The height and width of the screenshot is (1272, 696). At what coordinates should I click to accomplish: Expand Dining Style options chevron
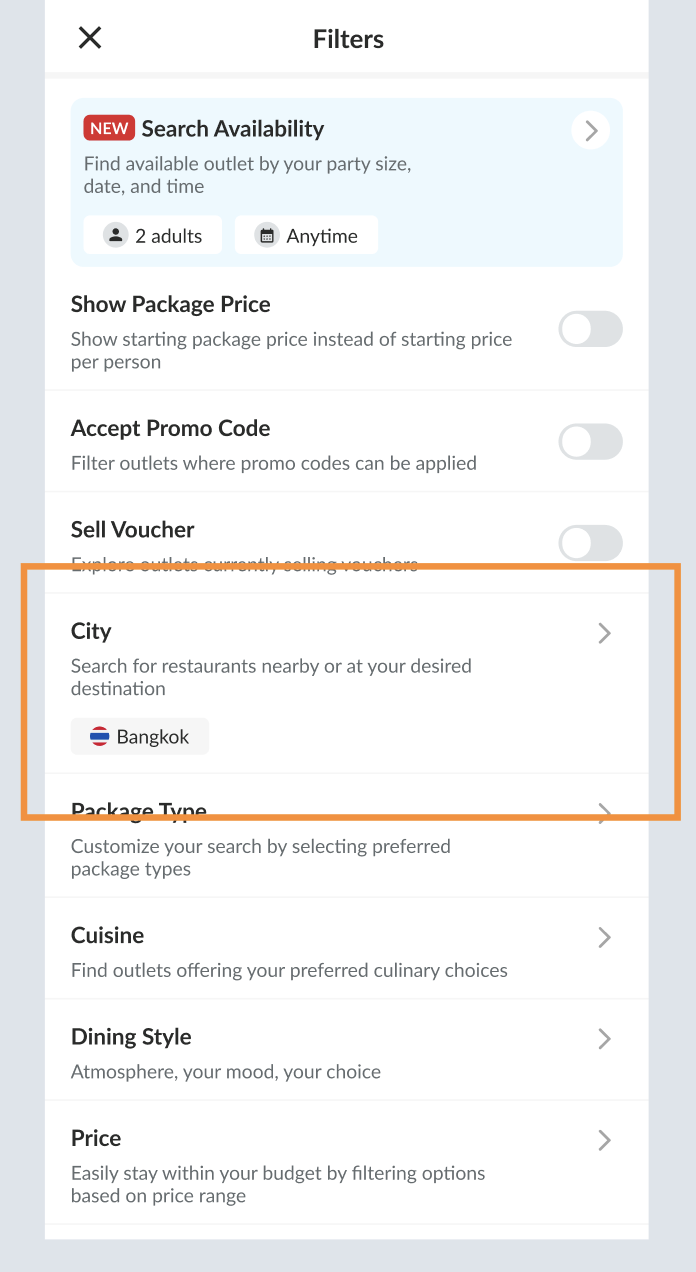click(x=604, y=1039)
